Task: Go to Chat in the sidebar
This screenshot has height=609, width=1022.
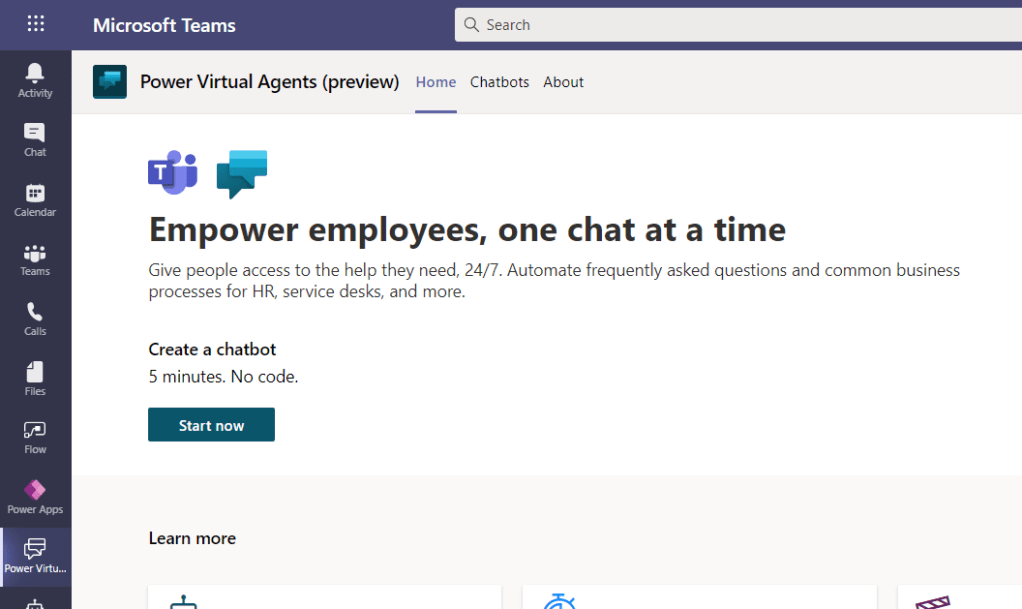Action: (x=35, y=139)
